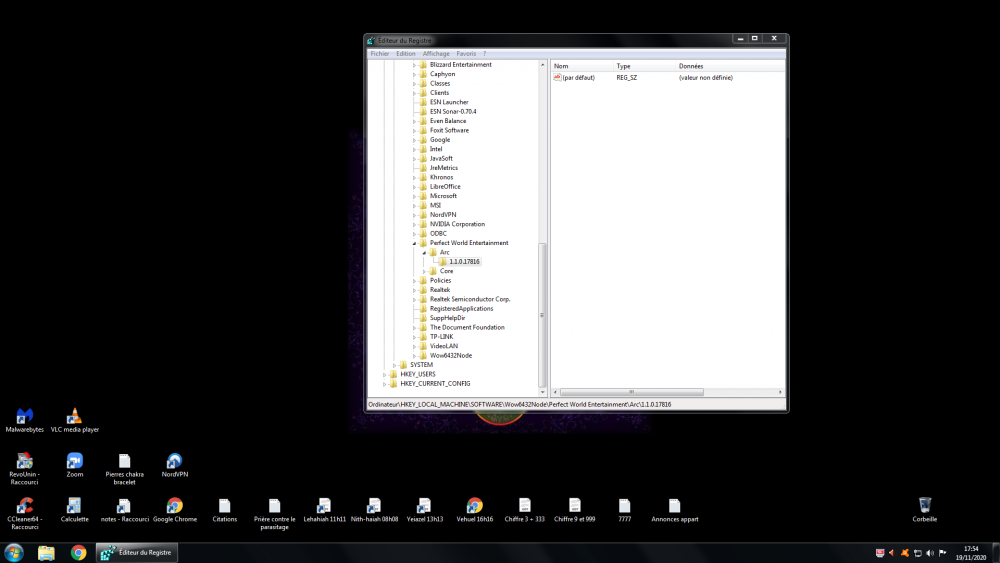Click the values pane horizontal scrollbar
This screenshot has height=563, width=1000.
(x=631, y=392)
